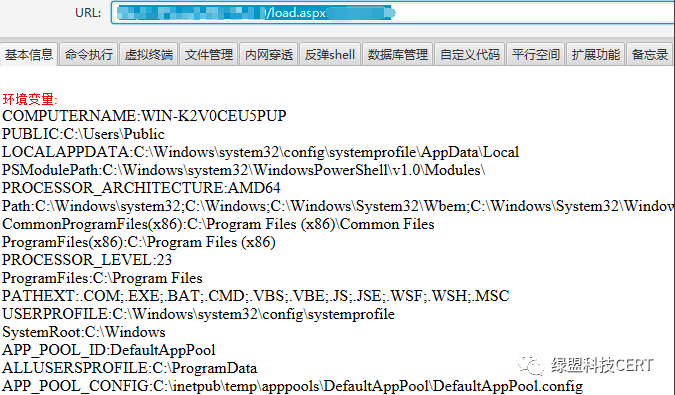Click the PSModulePath variable line

[244, 170]
